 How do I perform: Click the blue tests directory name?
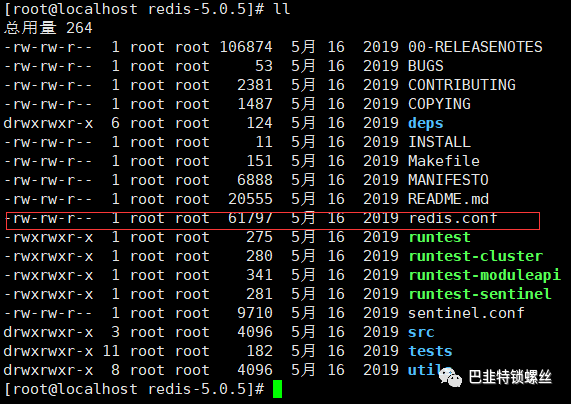tap(430, 351)
